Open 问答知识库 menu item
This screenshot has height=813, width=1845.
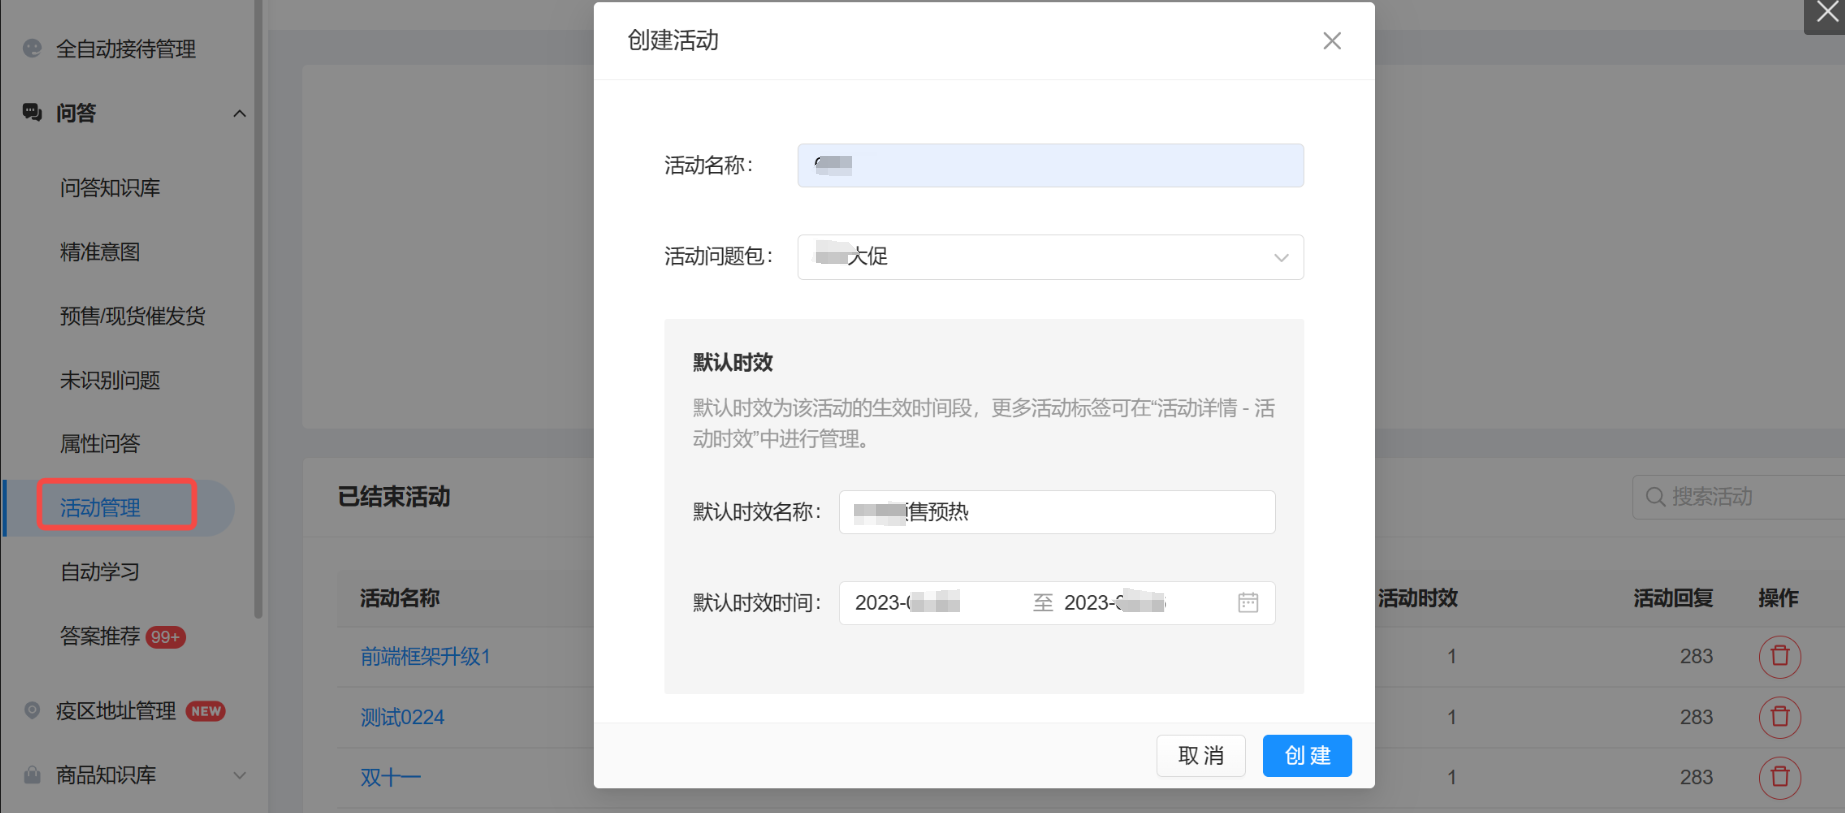110,188
